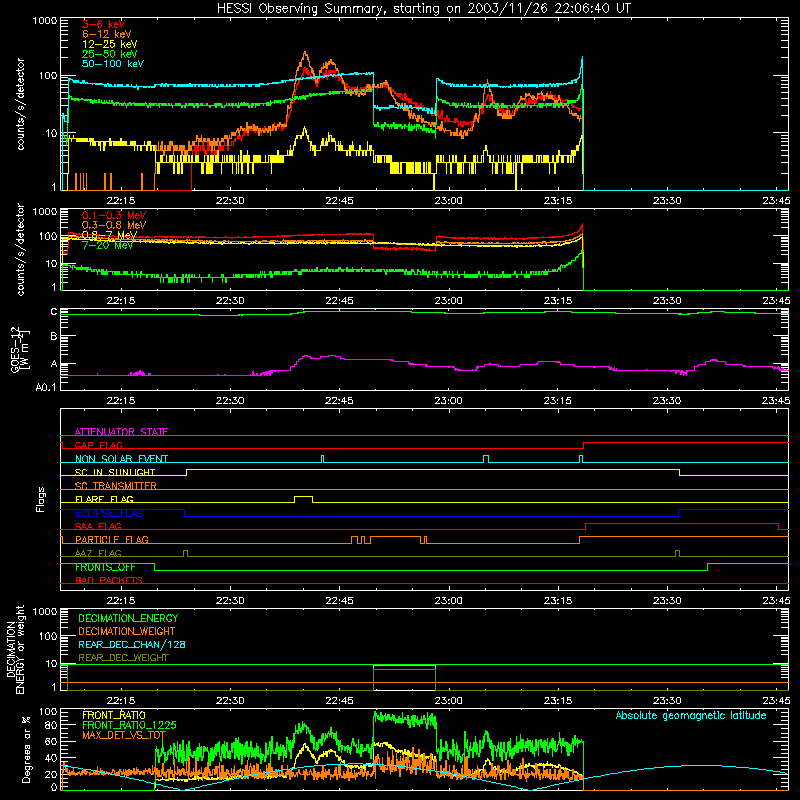Viewport: 800px width, 800px height.
Task: Click the 23:30 tick label under Flags plot
Action: pos(667,601)
